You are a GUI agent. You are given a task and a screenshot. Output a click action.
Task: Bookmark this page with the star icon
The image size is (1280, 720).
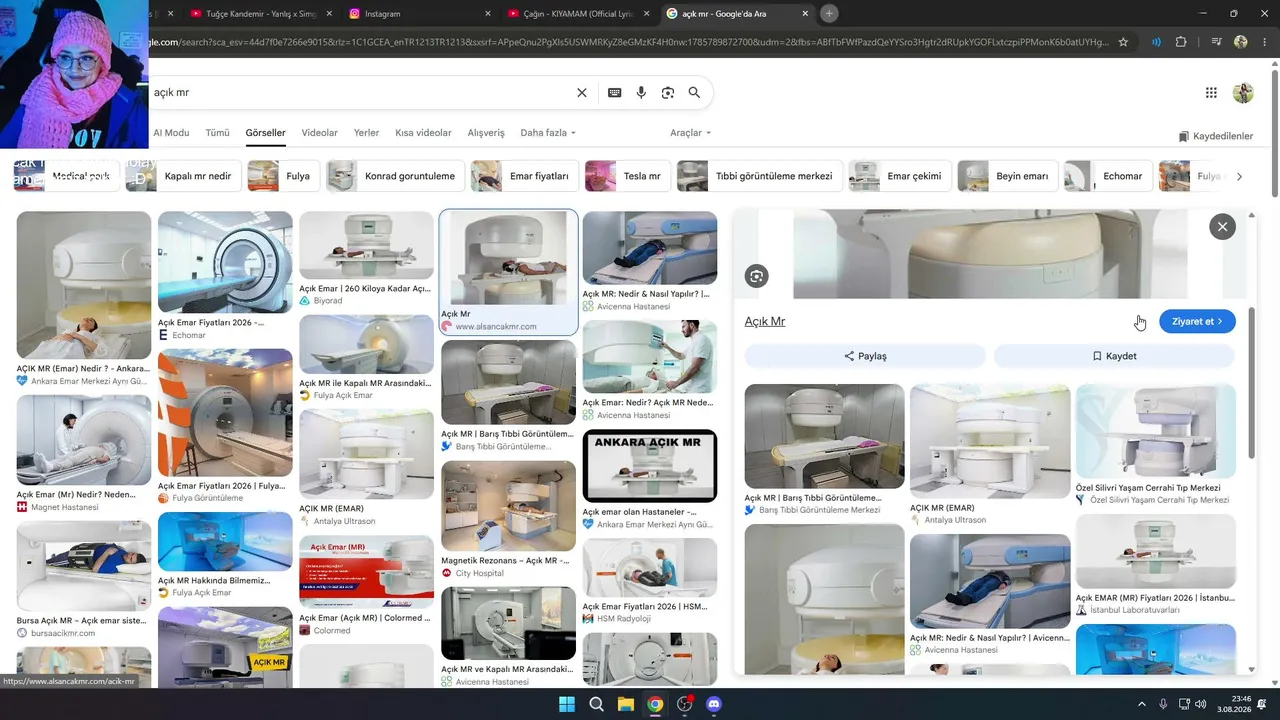click(1124, 42)
